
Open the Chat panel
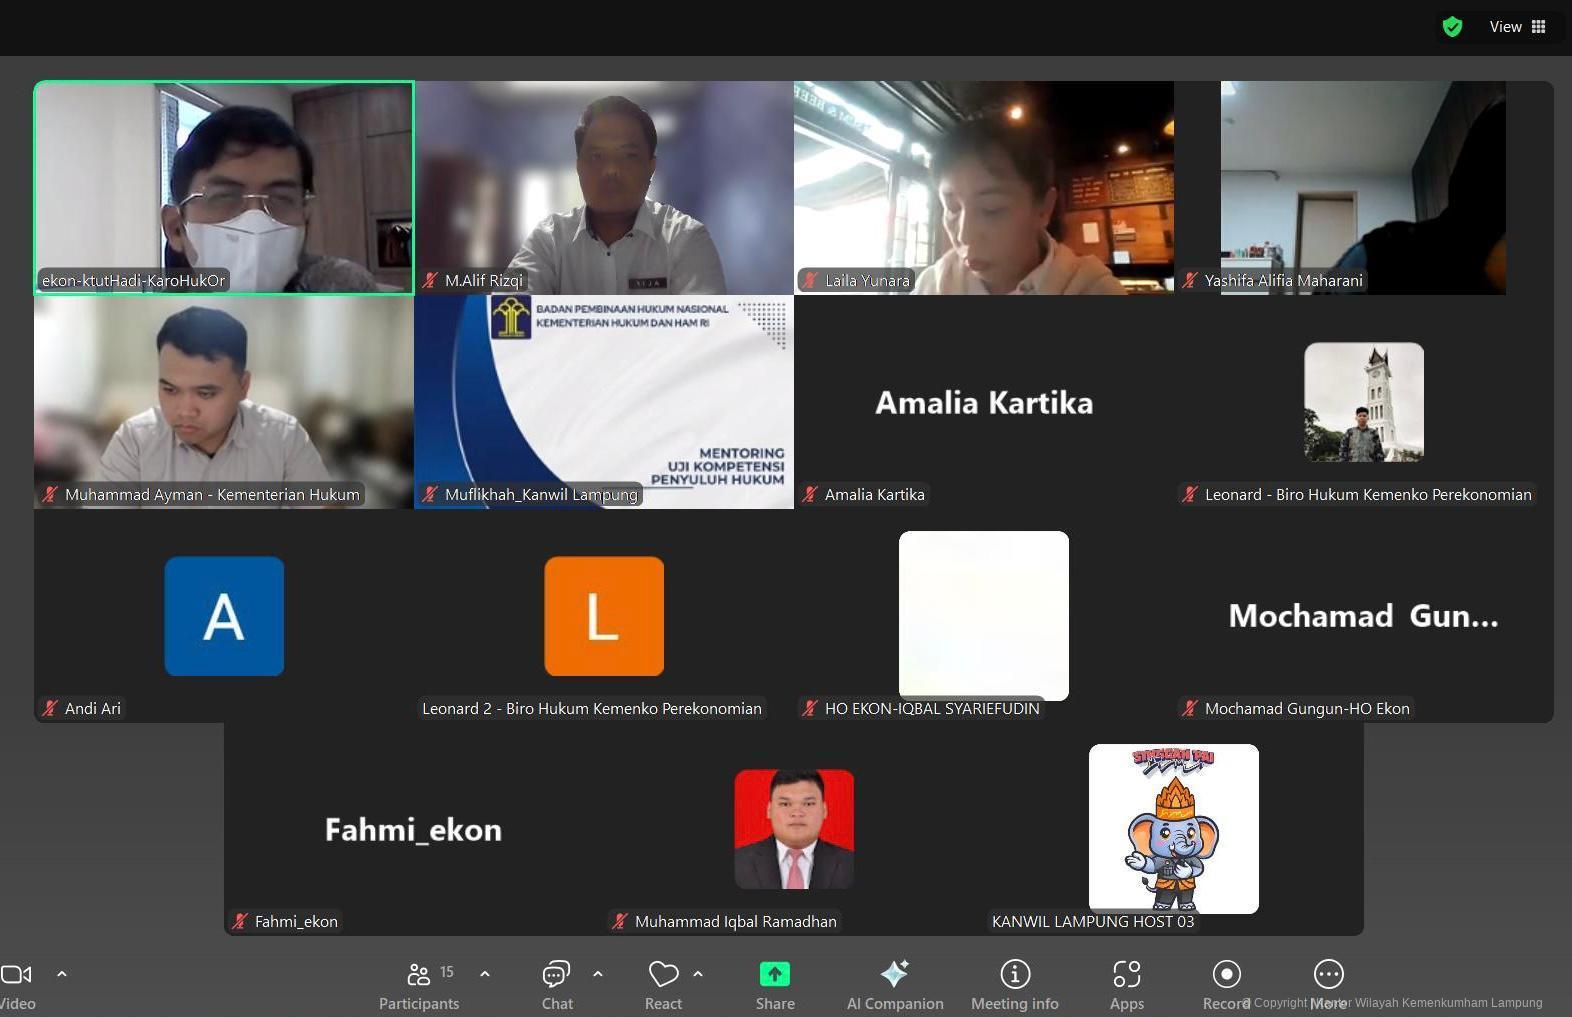click(556, 974)
